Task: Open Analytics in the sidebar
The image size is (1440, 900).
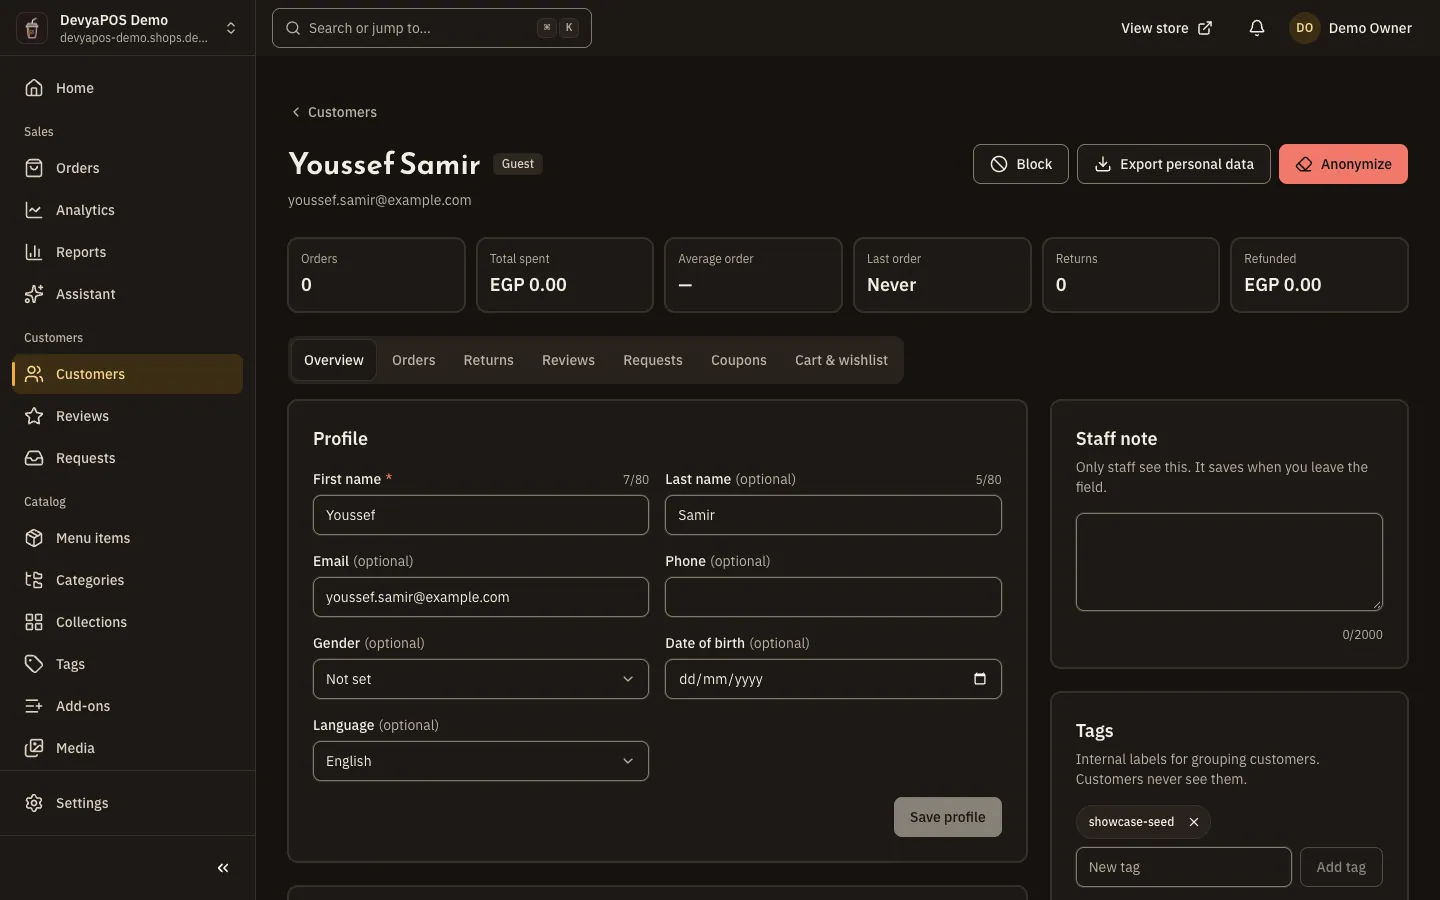Action: 128,210
